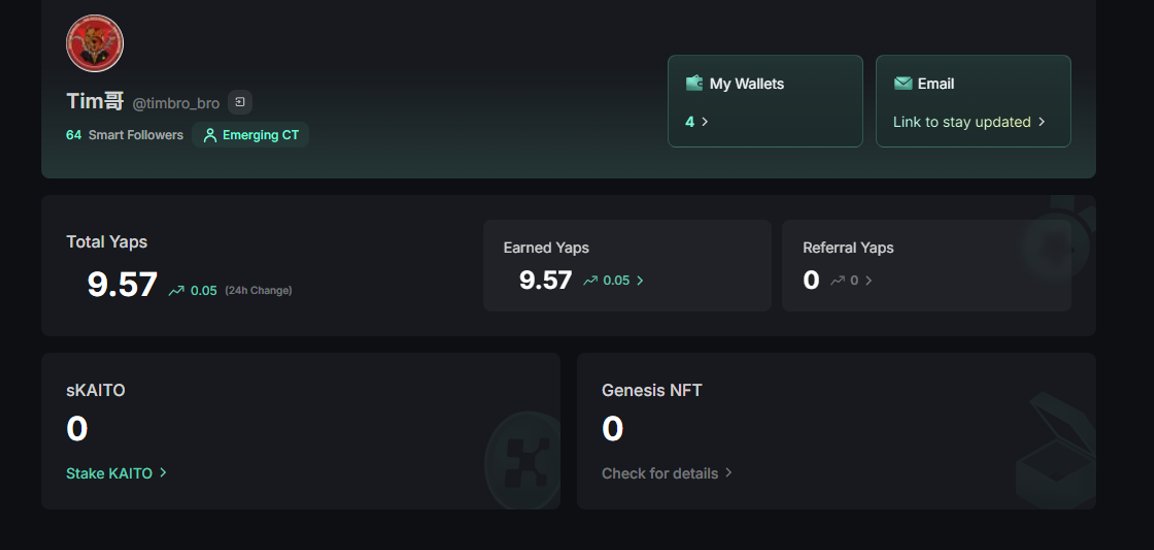Click the trend arrow icon in Referral Yaps
The image size is (1154, 550).
(838, 281)
